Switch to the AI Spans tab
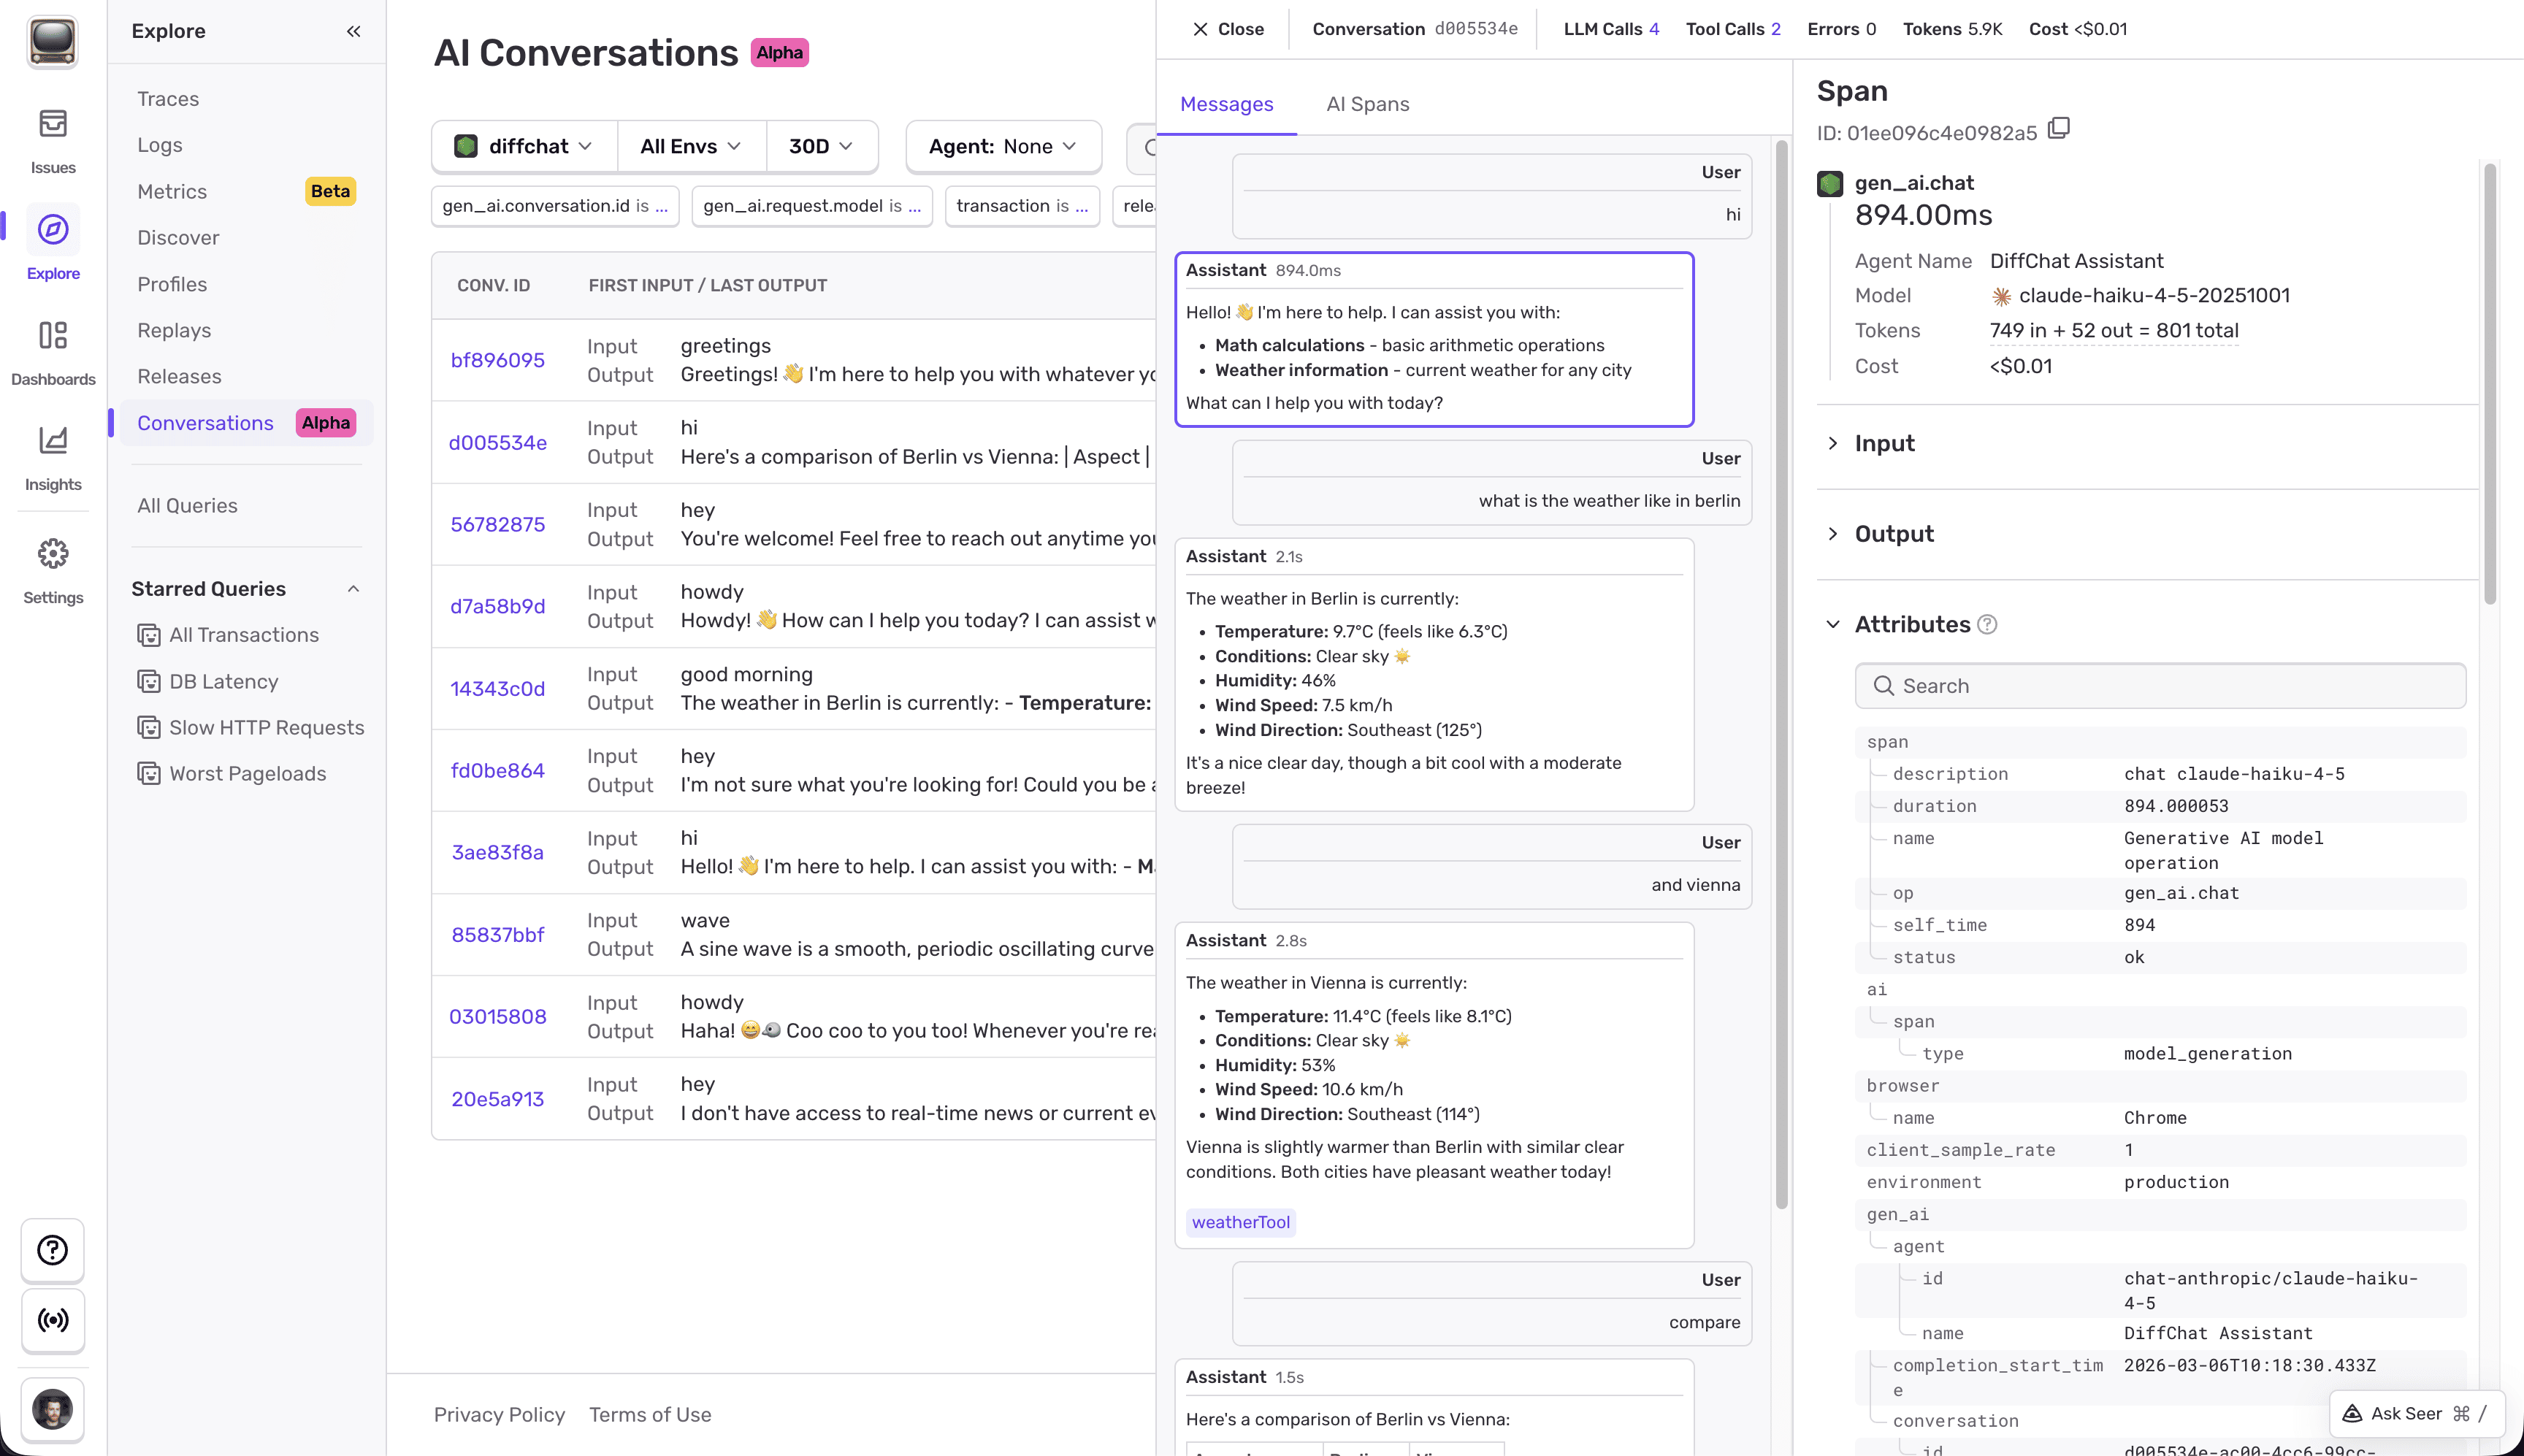The image size is (2524, 1456). coord(1367,104)
